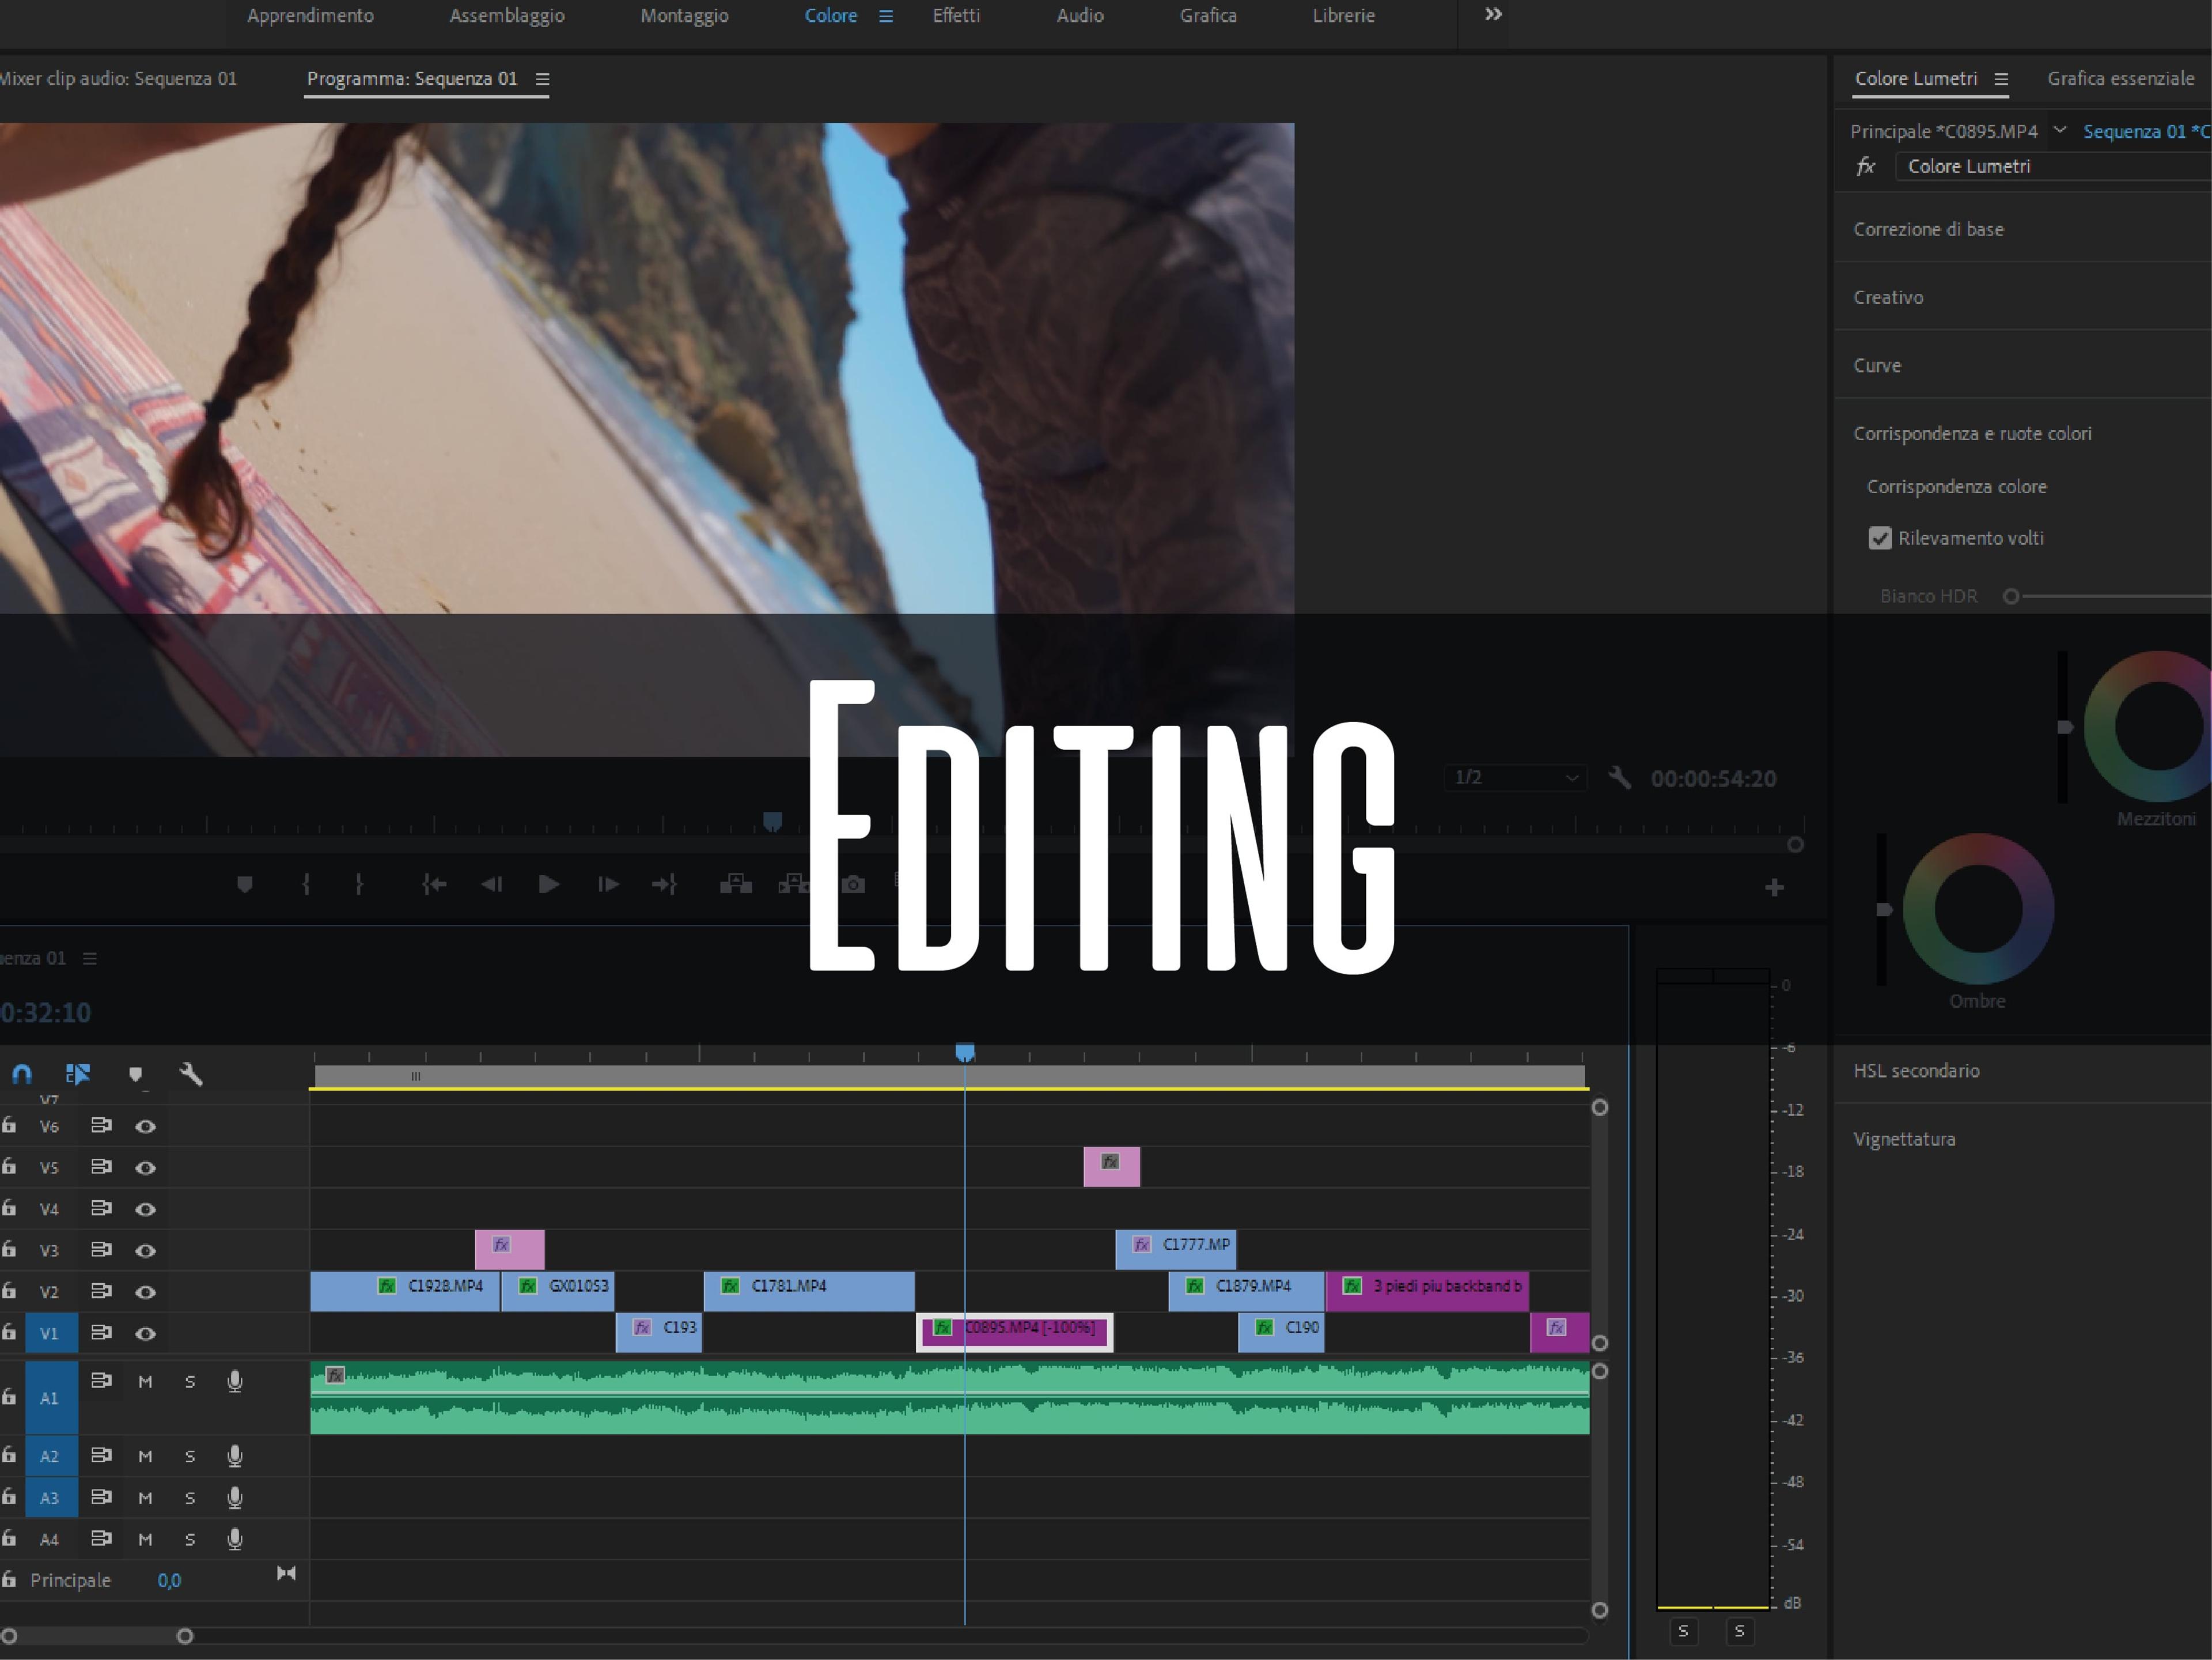This screenshot has height=1660, width=2212.
Task: Mute audio track A4
Action: point(145,1540)
